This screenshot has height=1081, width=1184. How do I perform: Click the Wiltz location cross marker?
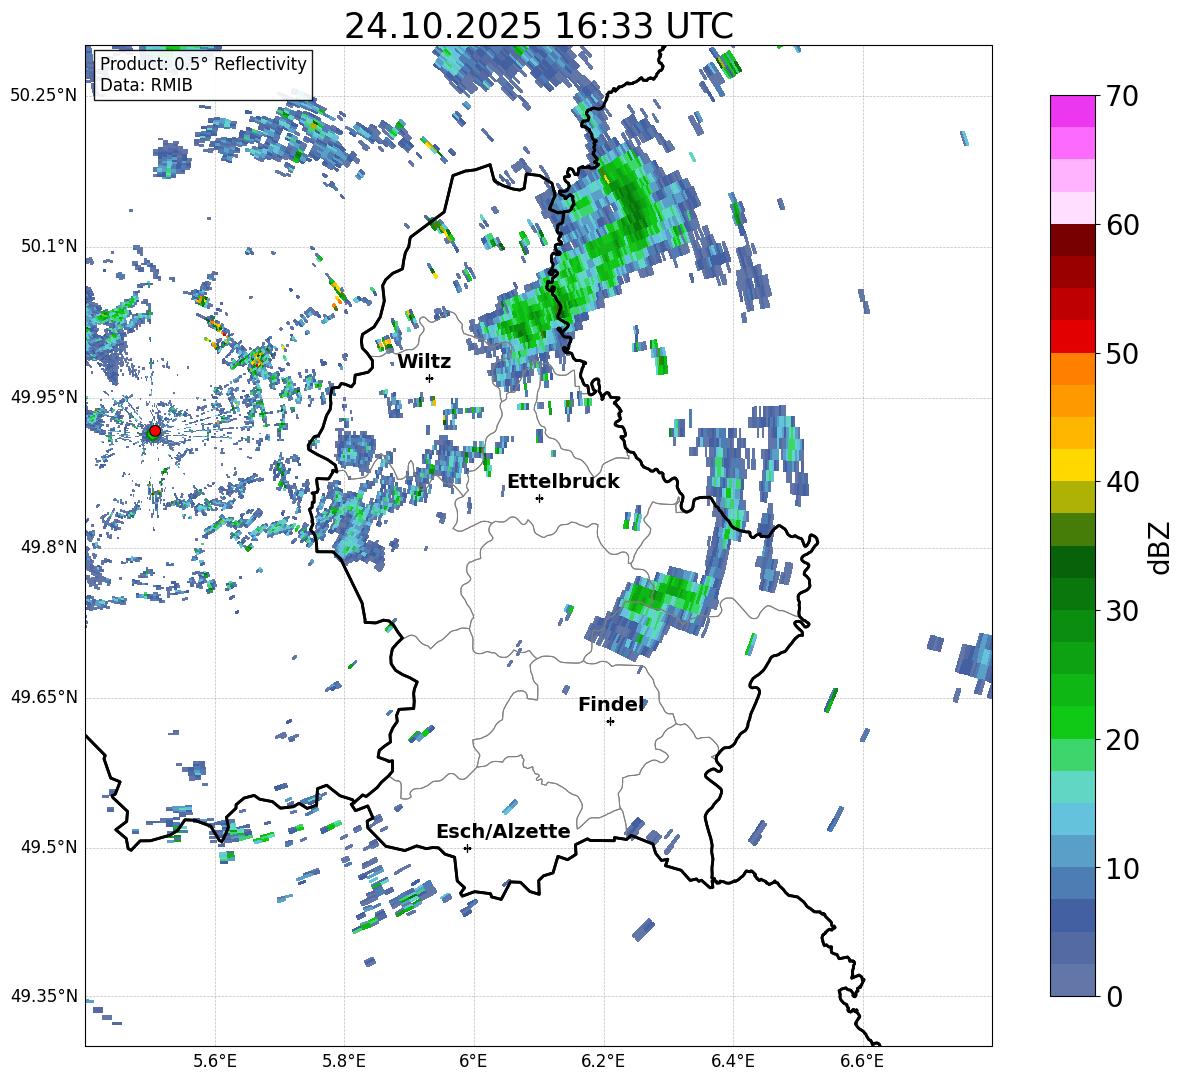click(430, 378)
